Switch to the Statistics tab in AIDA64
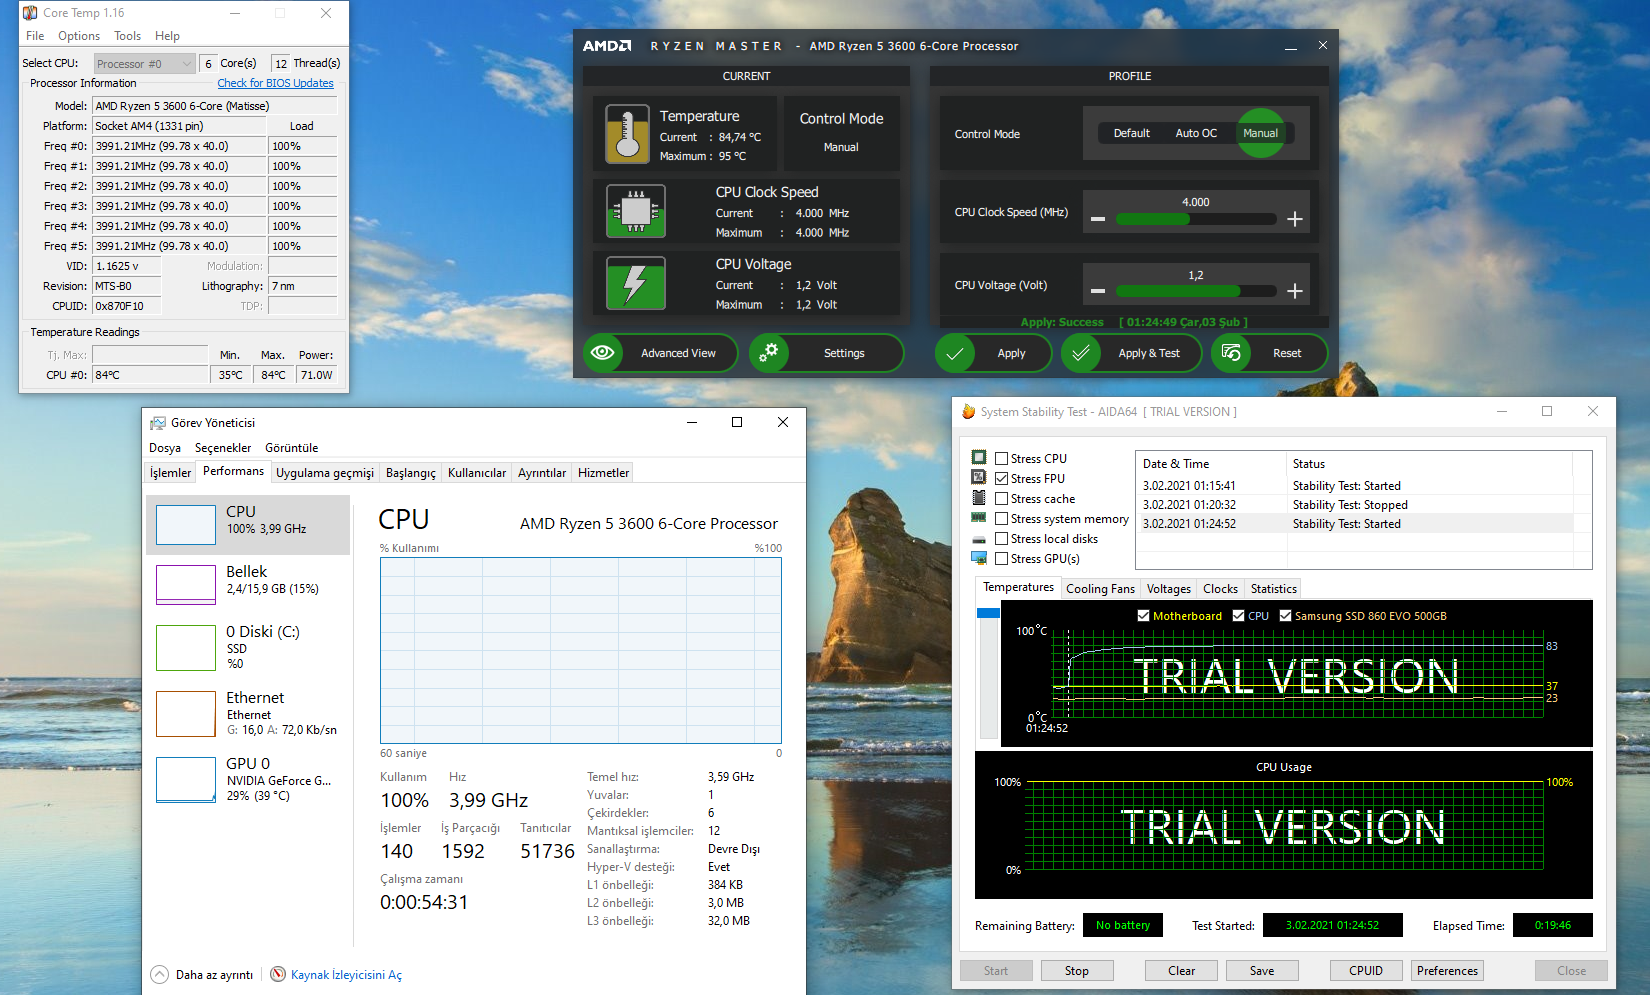 click(1273, 589)
